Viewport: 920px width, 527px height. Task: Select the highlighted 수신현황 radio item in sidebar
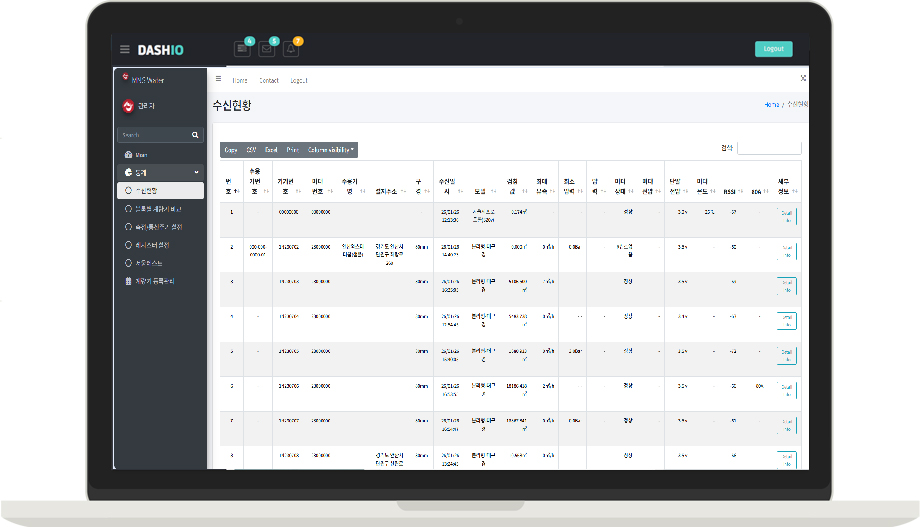tap(159, 190)
